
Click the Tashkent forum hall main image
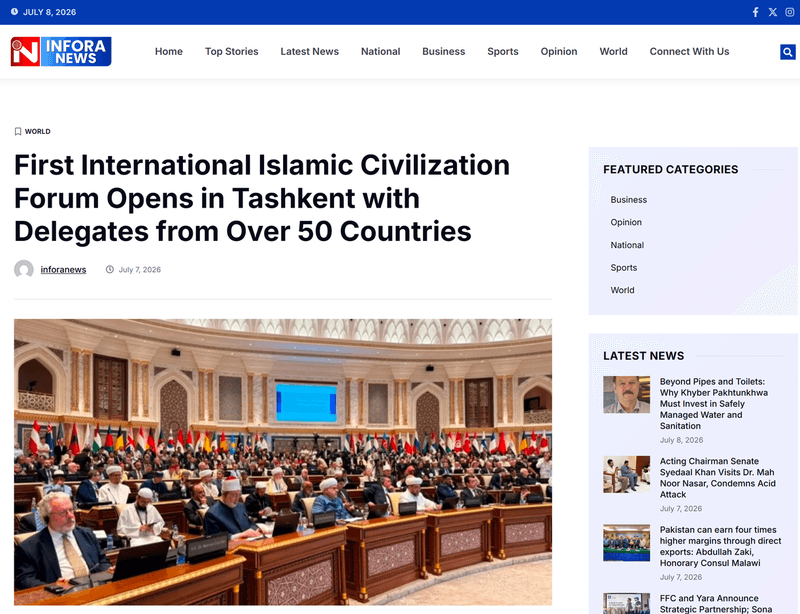(283, 462)
